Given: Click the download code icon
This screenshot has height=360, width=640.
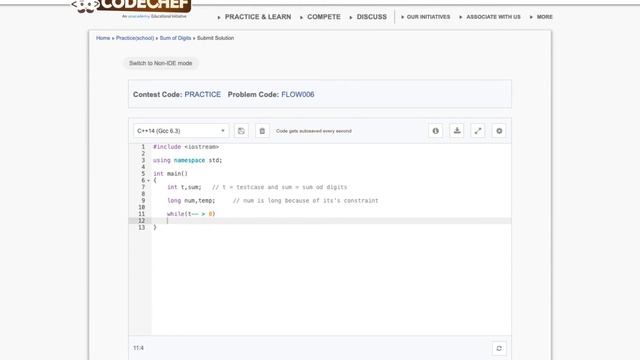Looking at the screenshot, I should click(x=457, y=131).
